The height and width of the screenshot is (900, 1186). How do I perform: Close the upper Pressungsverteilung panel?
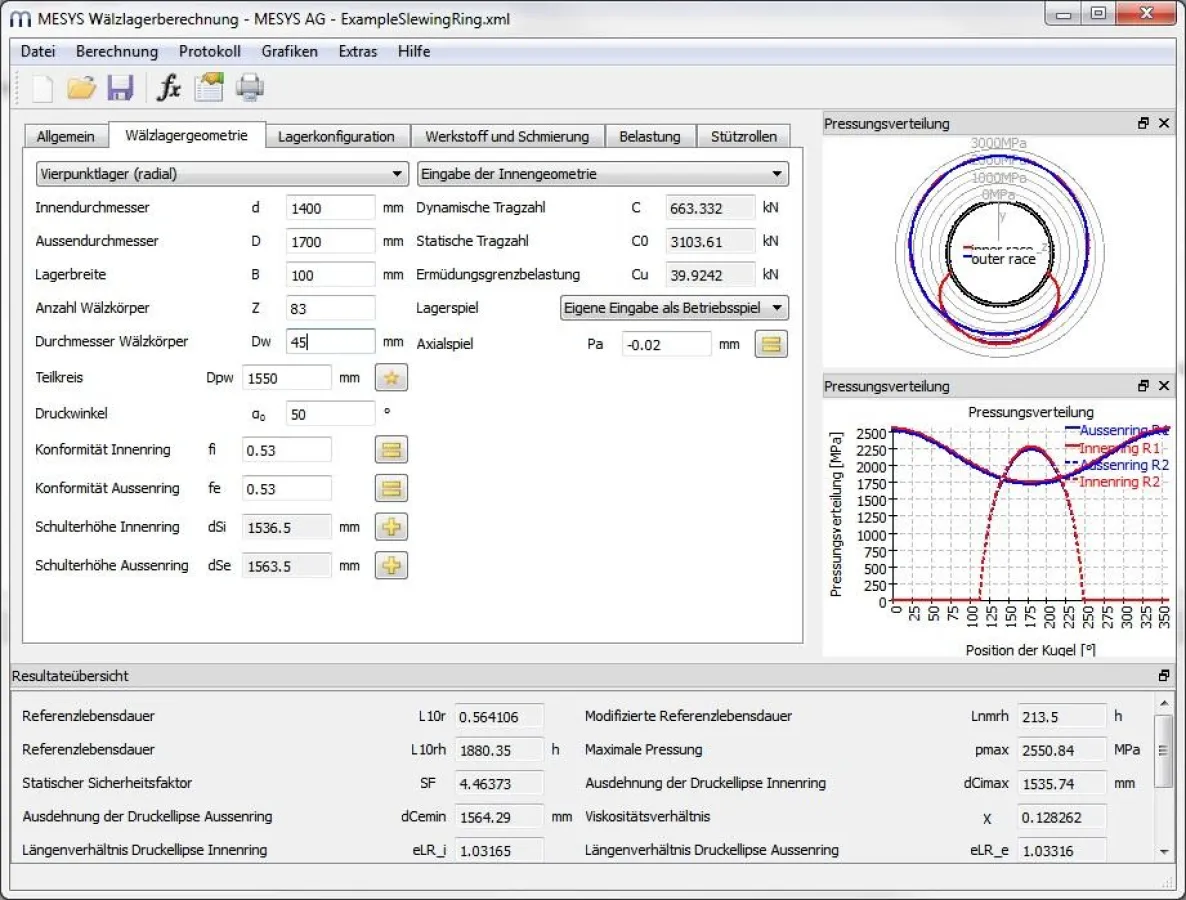point(1164,123)
